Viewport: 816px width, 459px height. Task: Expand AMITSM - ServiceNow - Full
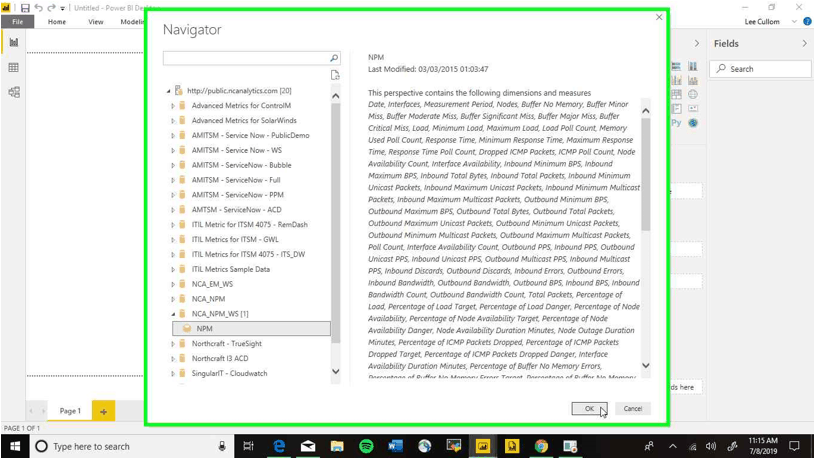click(x=173, y=180)
